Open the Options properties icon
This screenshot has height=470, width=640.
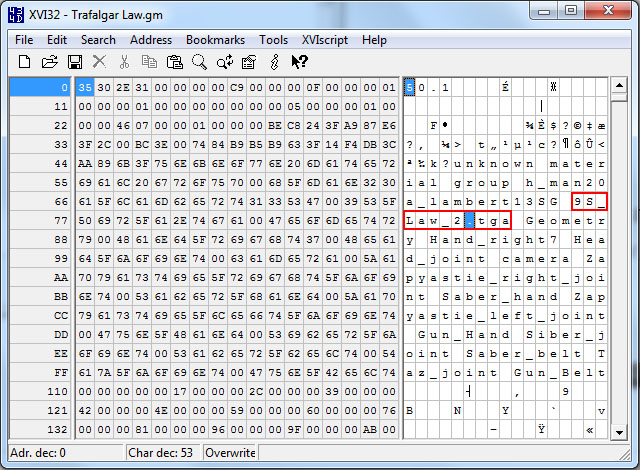pyautogui.click(x=249, y=62)
